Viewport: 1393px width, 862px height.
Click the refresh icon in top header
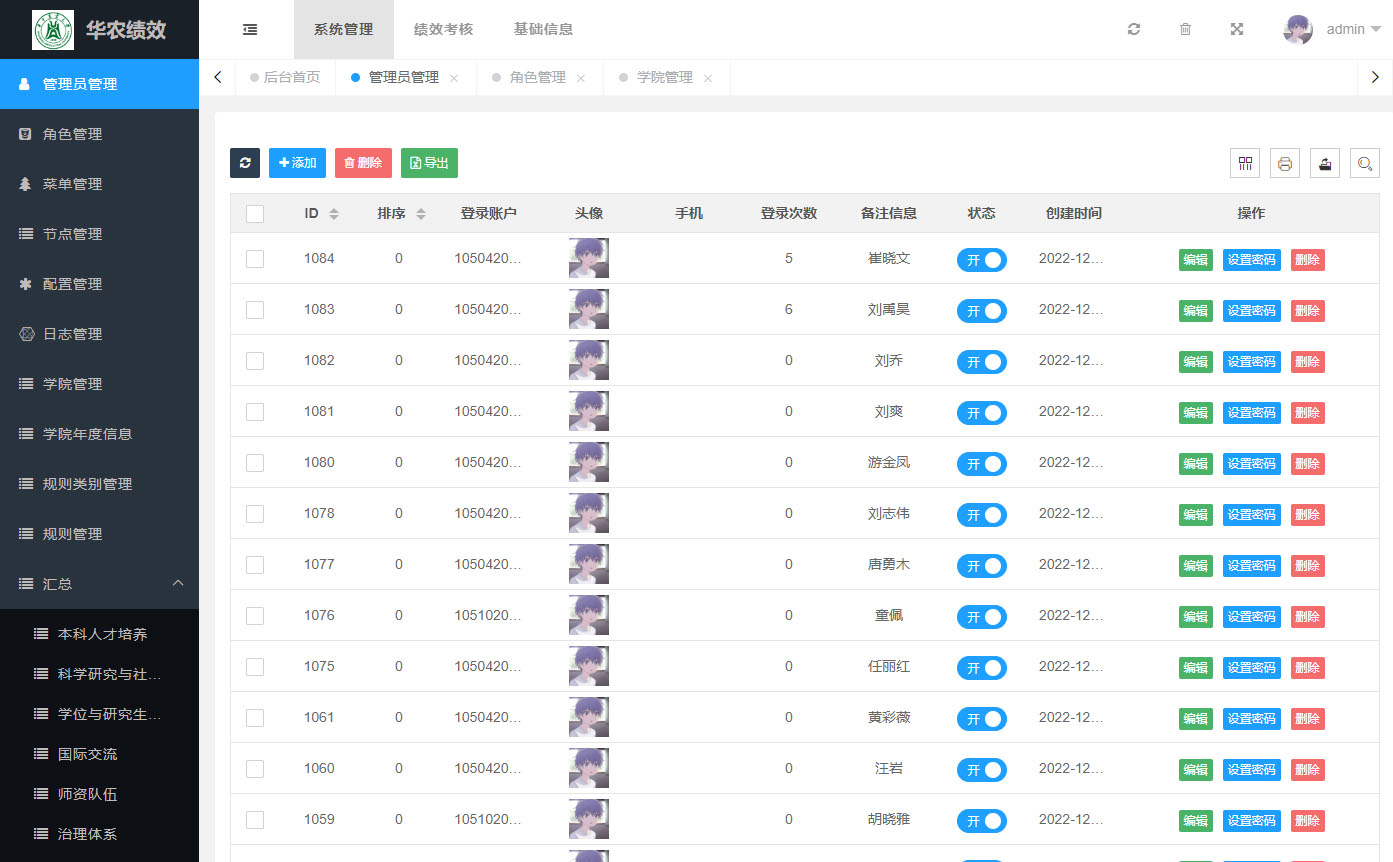(x=1133, y=30)
